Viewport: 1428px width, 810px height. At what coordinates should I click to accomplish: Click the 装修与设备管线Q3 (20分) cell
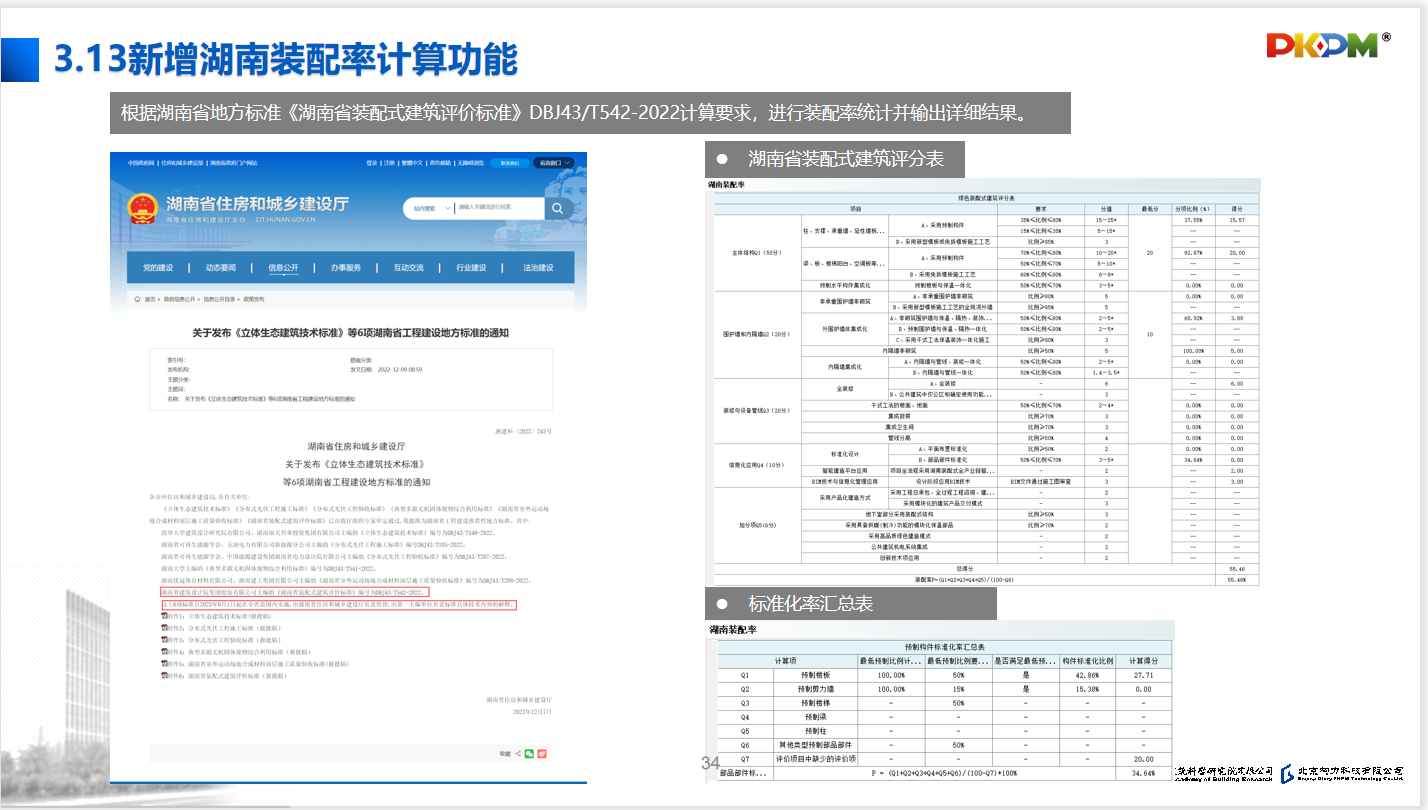(756, 410)
